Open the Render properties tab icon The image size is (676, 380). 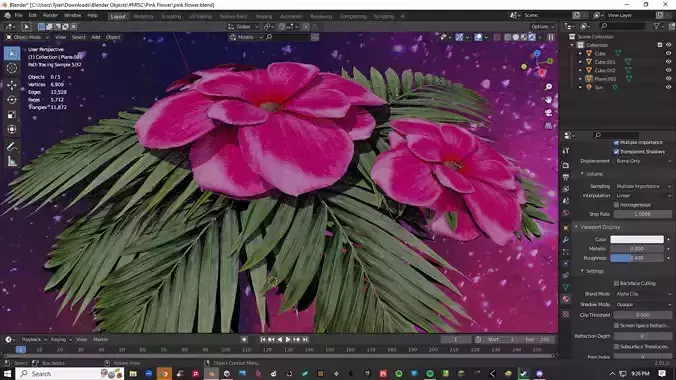[566, 165]
